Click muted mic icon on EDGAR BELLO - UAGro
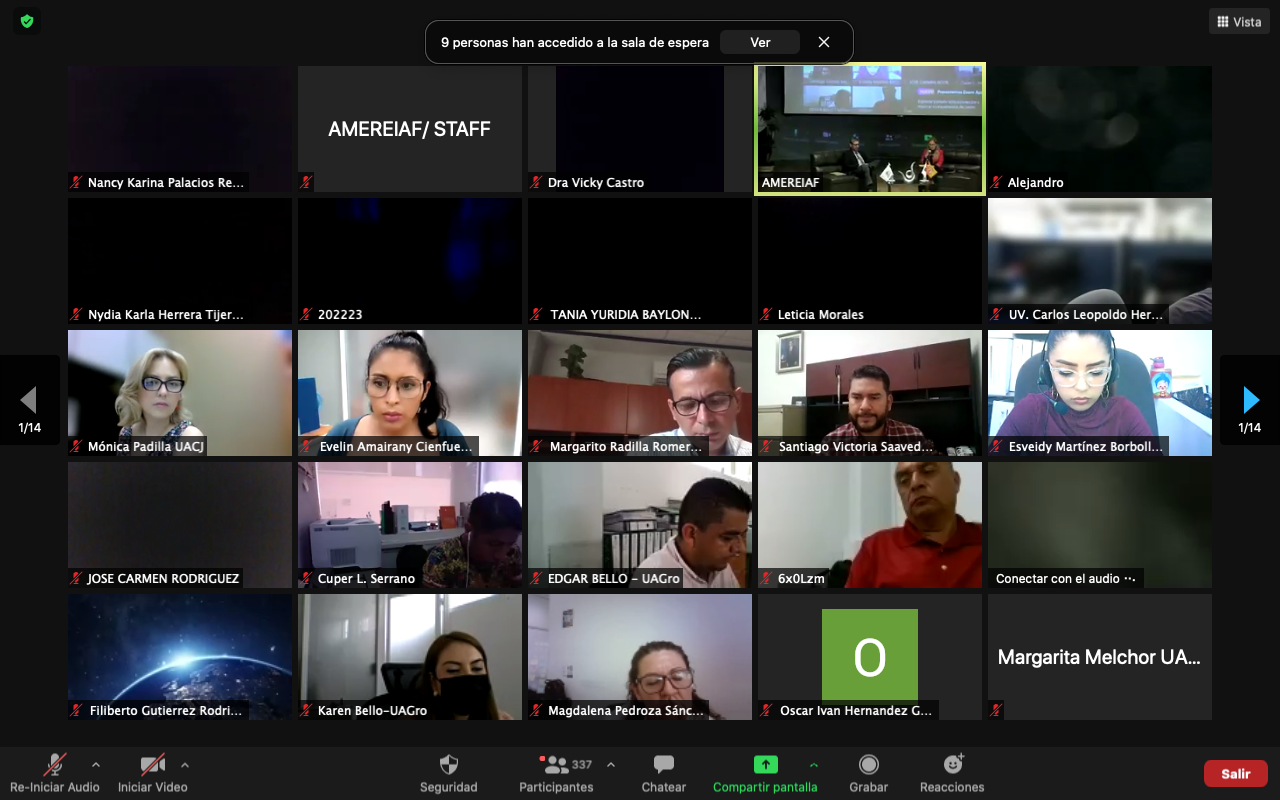Screen dimensions: 1280x800 (x=536, y=579)
